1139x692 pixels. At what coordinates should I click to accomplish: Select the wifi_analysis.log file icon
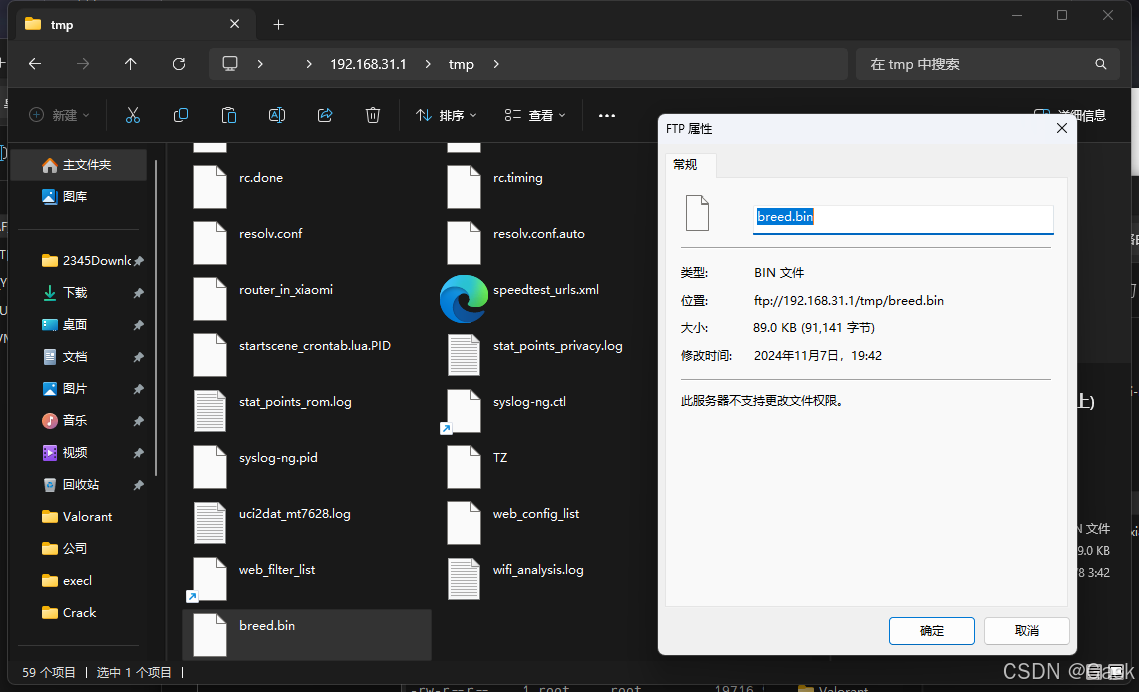(463, 579)
